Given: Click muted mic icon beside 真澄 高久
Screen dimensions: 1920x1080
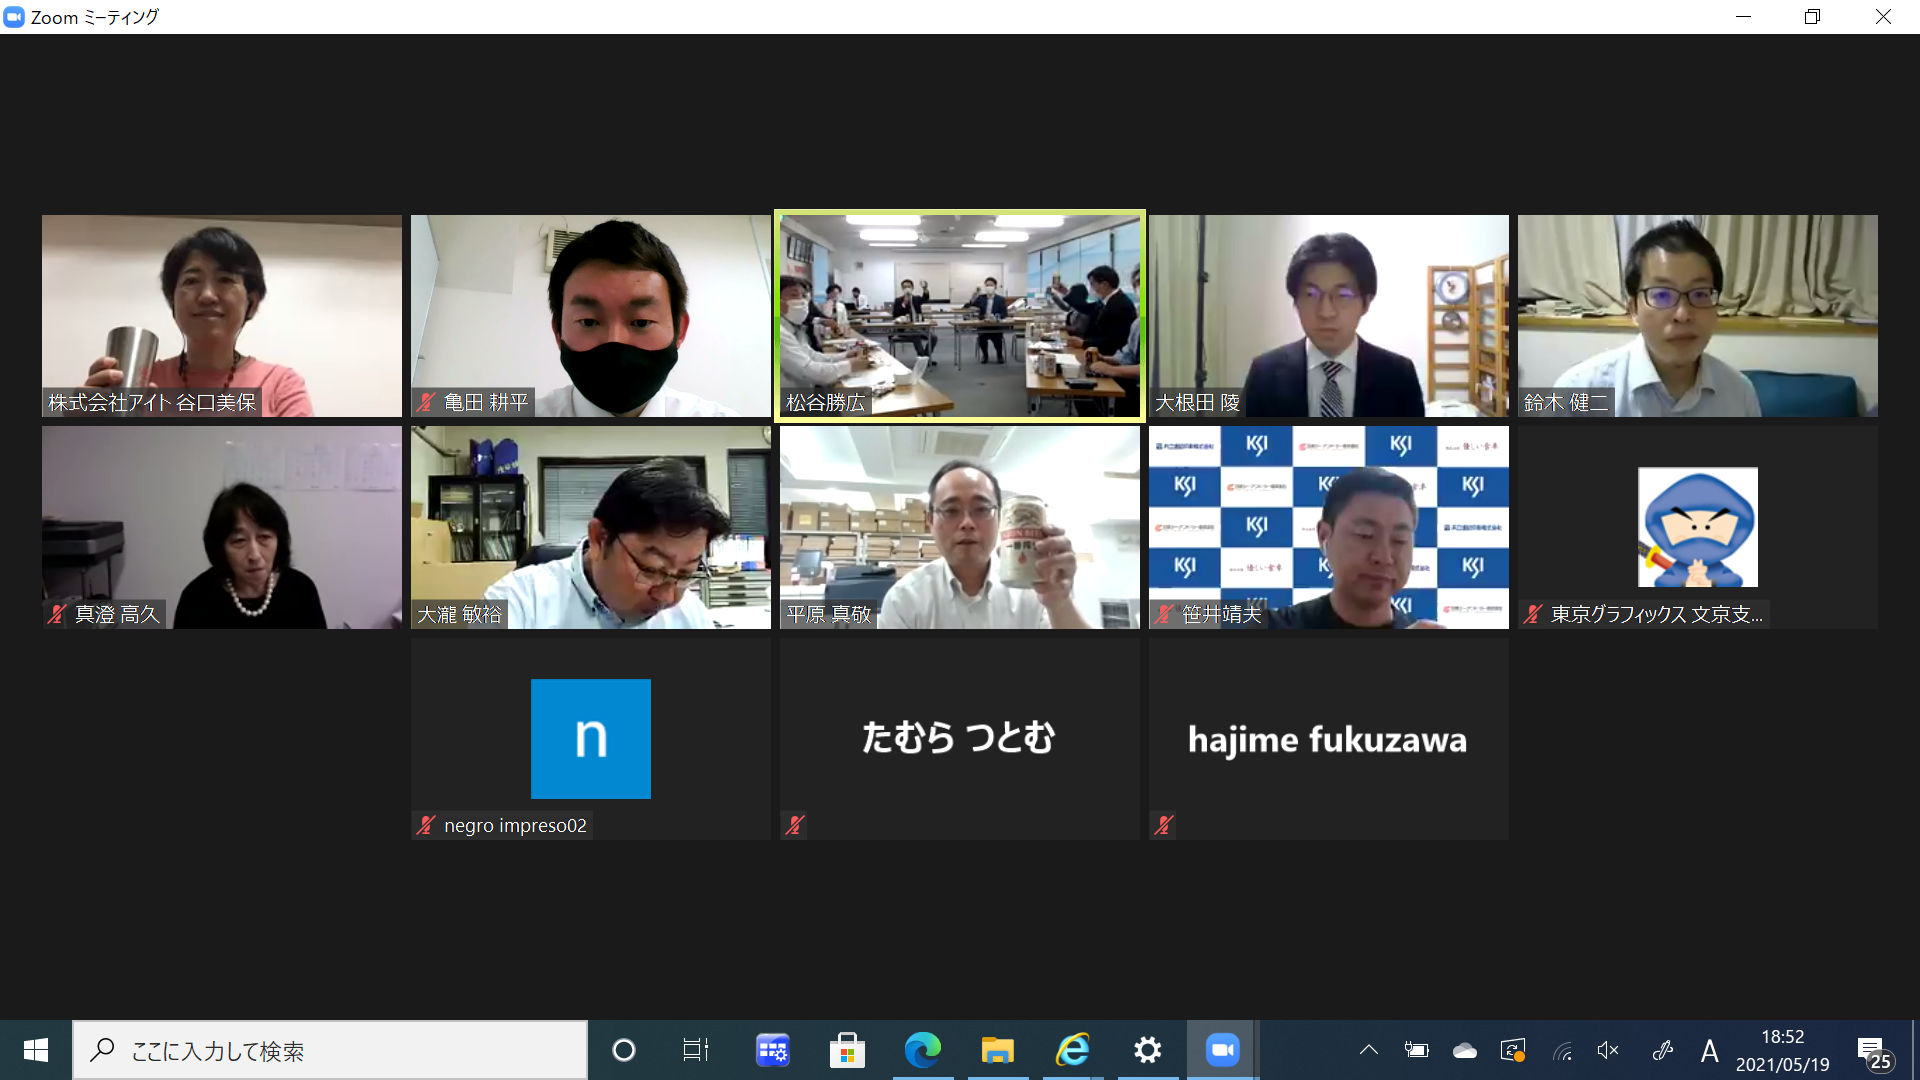Looking at the screenshot, I should tap(57, 614).
